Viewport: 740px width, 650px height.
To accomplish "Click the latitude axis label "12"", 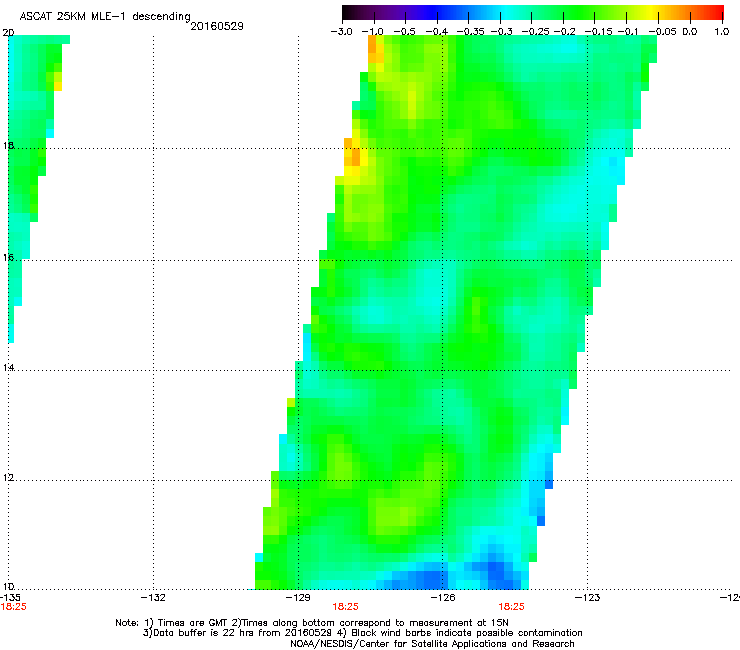I will (x=8, y=478).
